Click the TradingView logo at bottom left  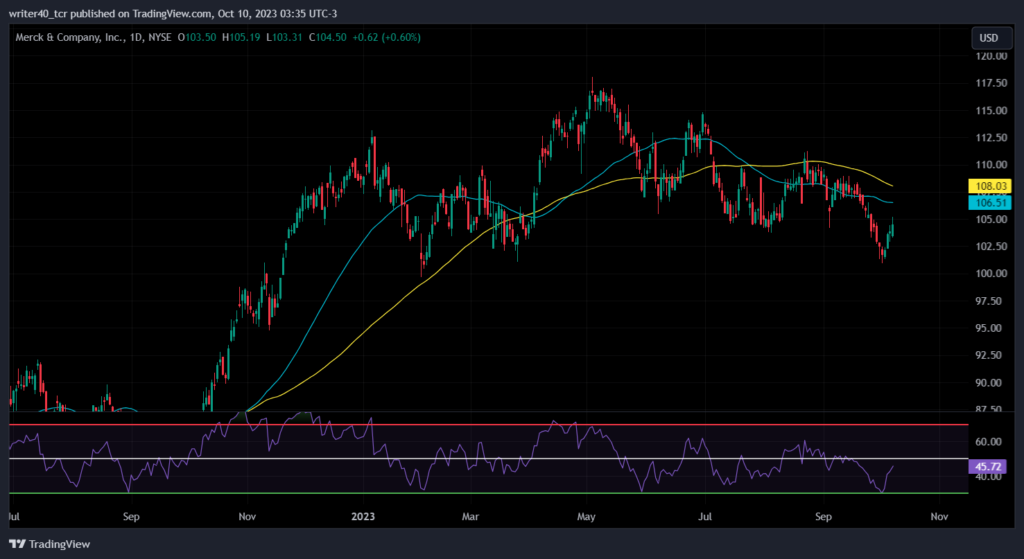(x=50, y=544)
